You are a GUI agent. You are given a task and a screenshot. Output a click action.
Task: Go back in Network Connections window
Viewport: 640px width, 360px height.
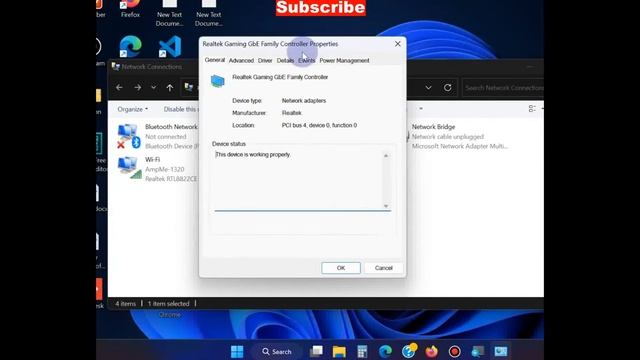click(119, 87)
